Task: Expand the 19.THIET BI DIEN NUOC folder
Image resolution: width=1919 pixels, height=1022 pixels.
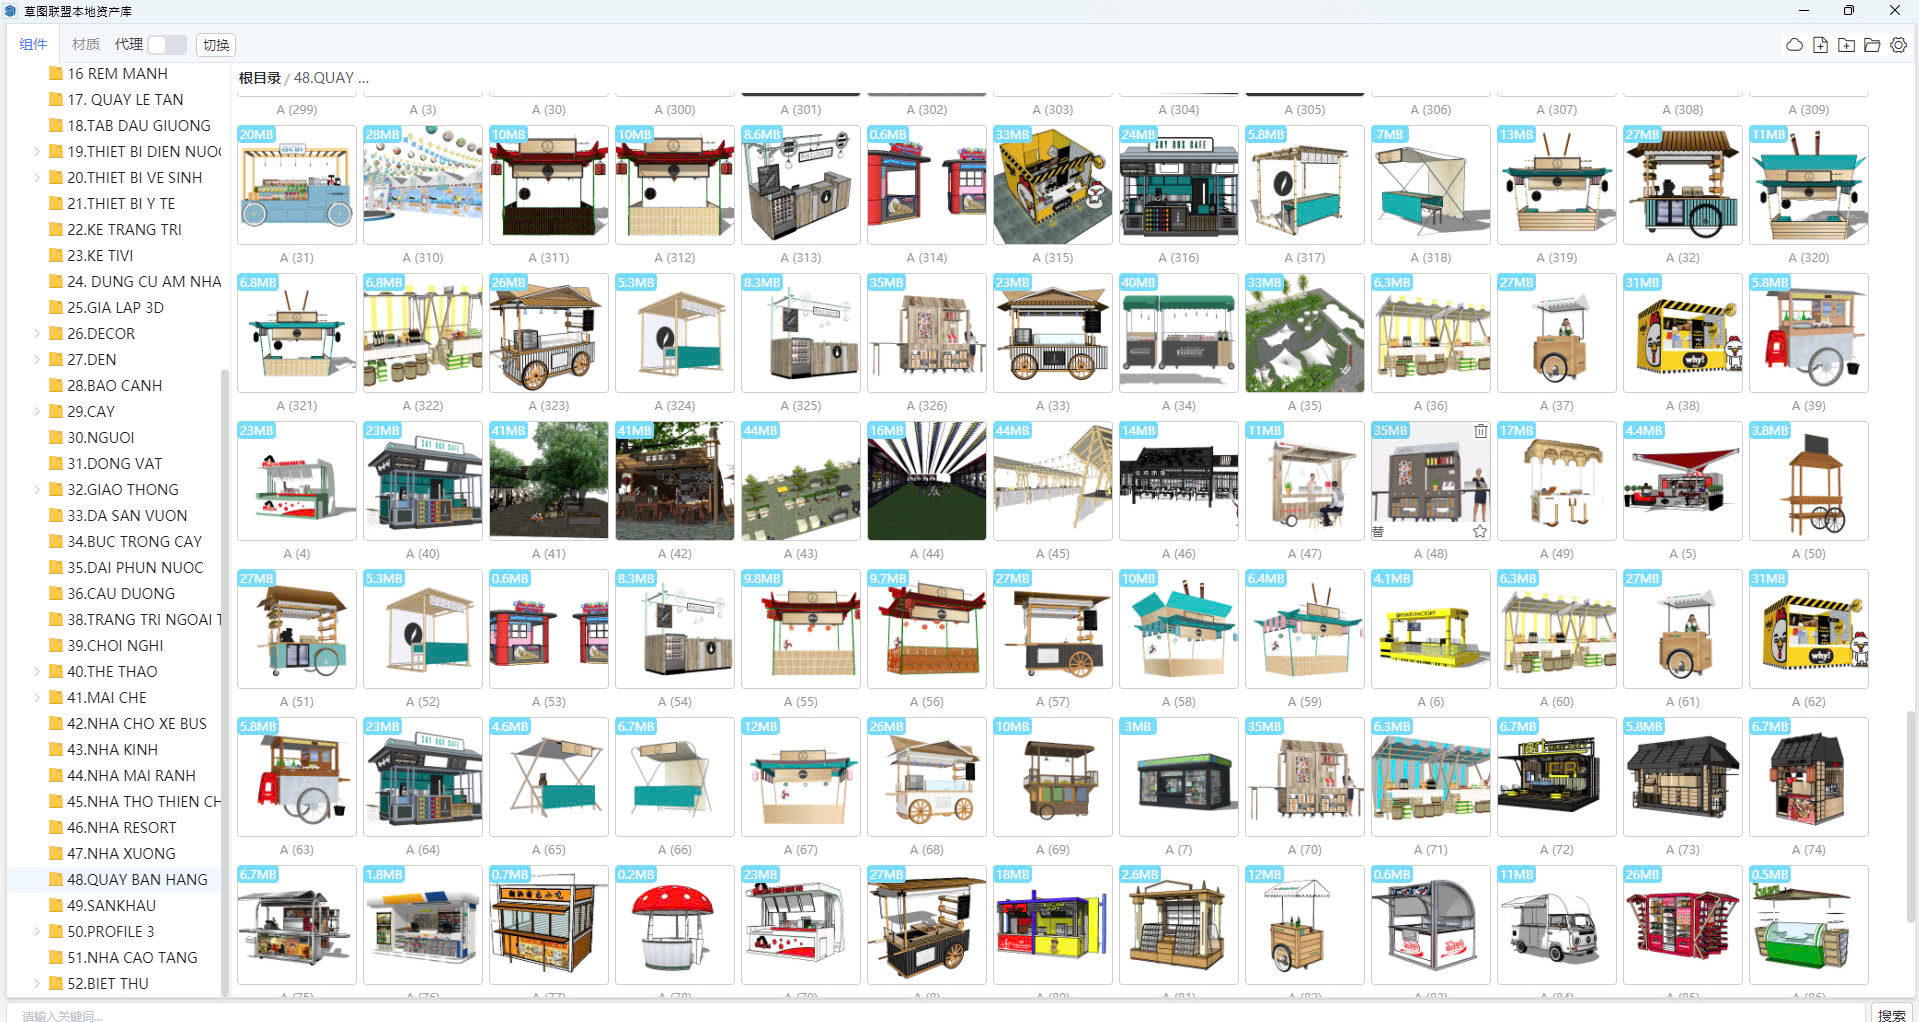Action: pos(37,152)
